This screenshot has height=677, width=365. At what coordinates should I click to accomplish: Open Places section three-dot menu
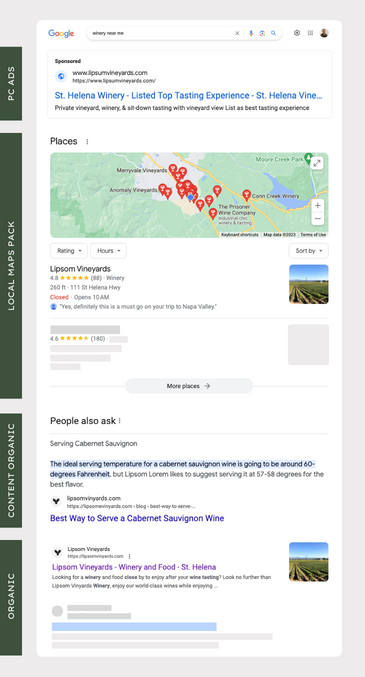tap(87, 142)
